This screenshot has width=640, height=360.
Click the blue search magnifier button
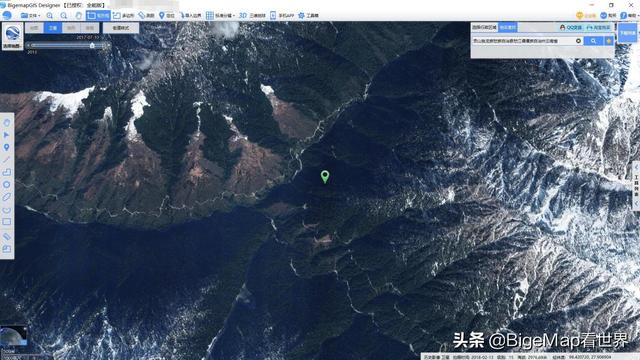point(593,41)
